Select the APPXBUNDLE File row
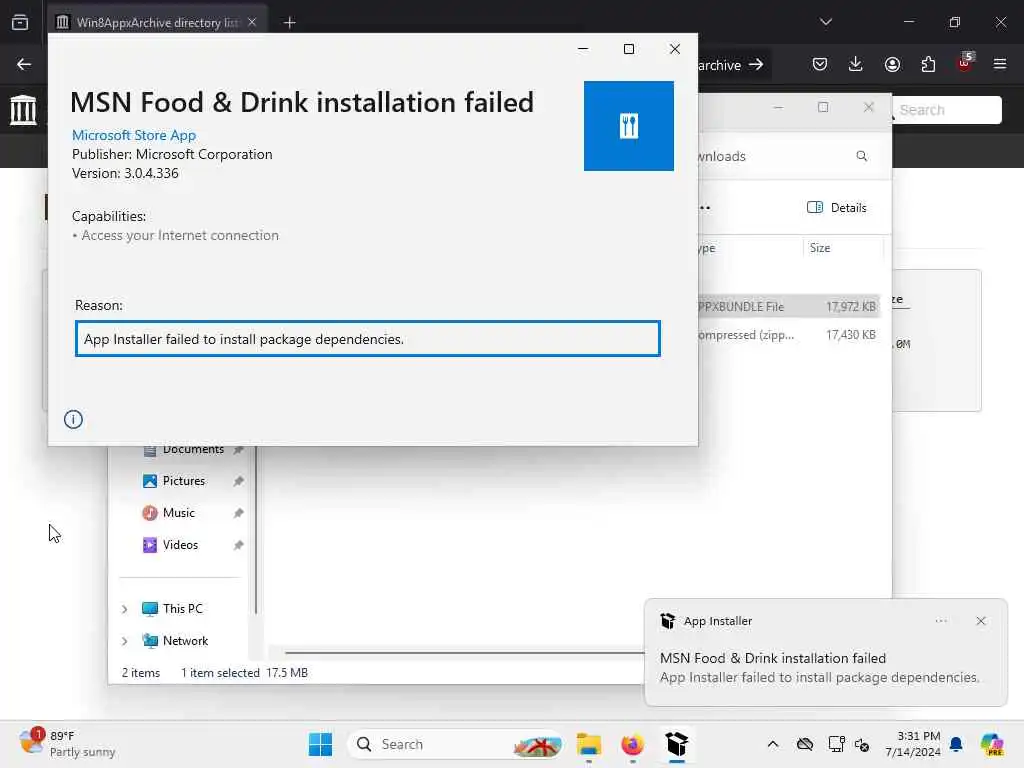Screen dimensions: 1024x768 (789, 306)
